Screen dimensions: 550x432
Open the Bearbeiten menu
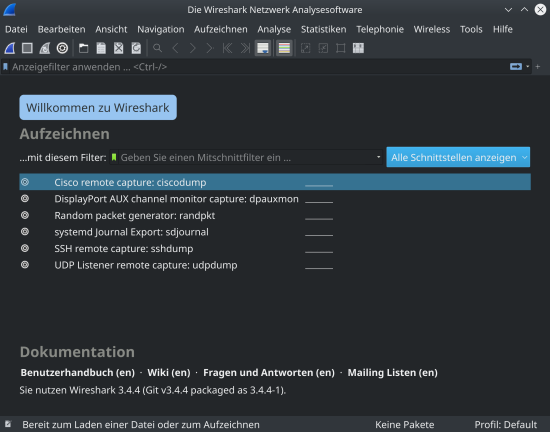(61, 29)
